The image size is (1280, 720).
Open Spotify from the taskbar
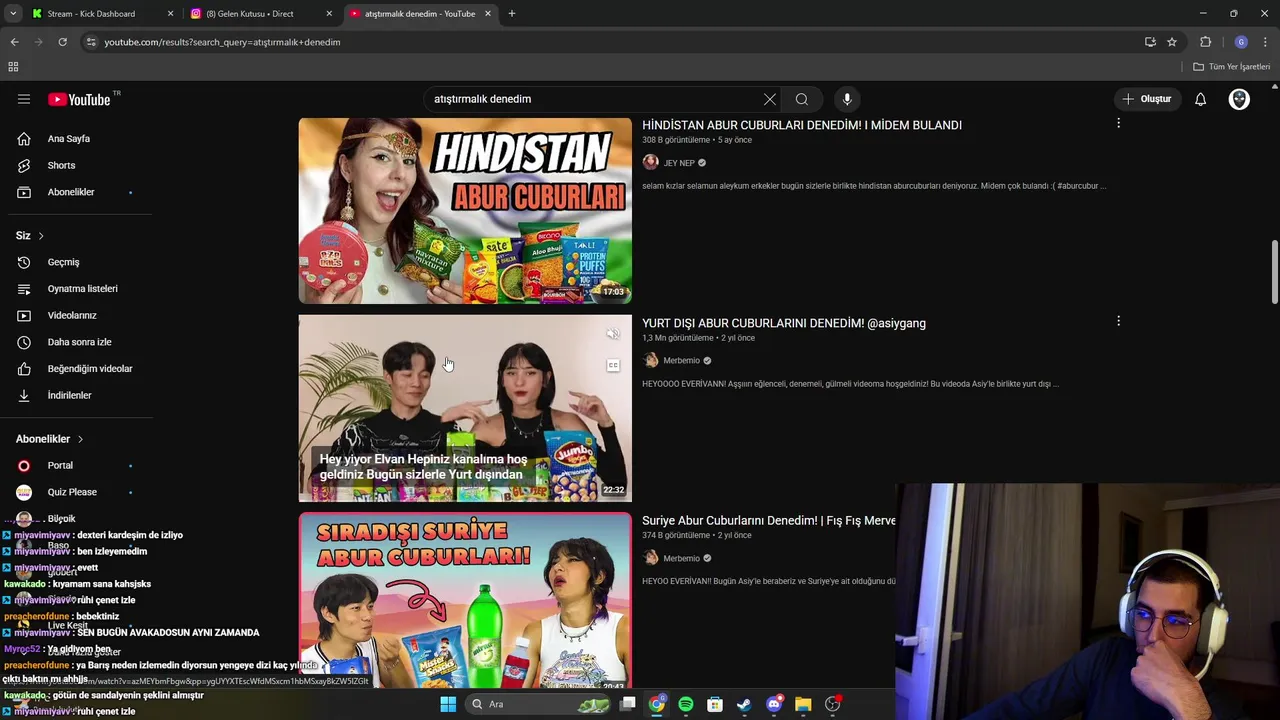tap(686, 704)
